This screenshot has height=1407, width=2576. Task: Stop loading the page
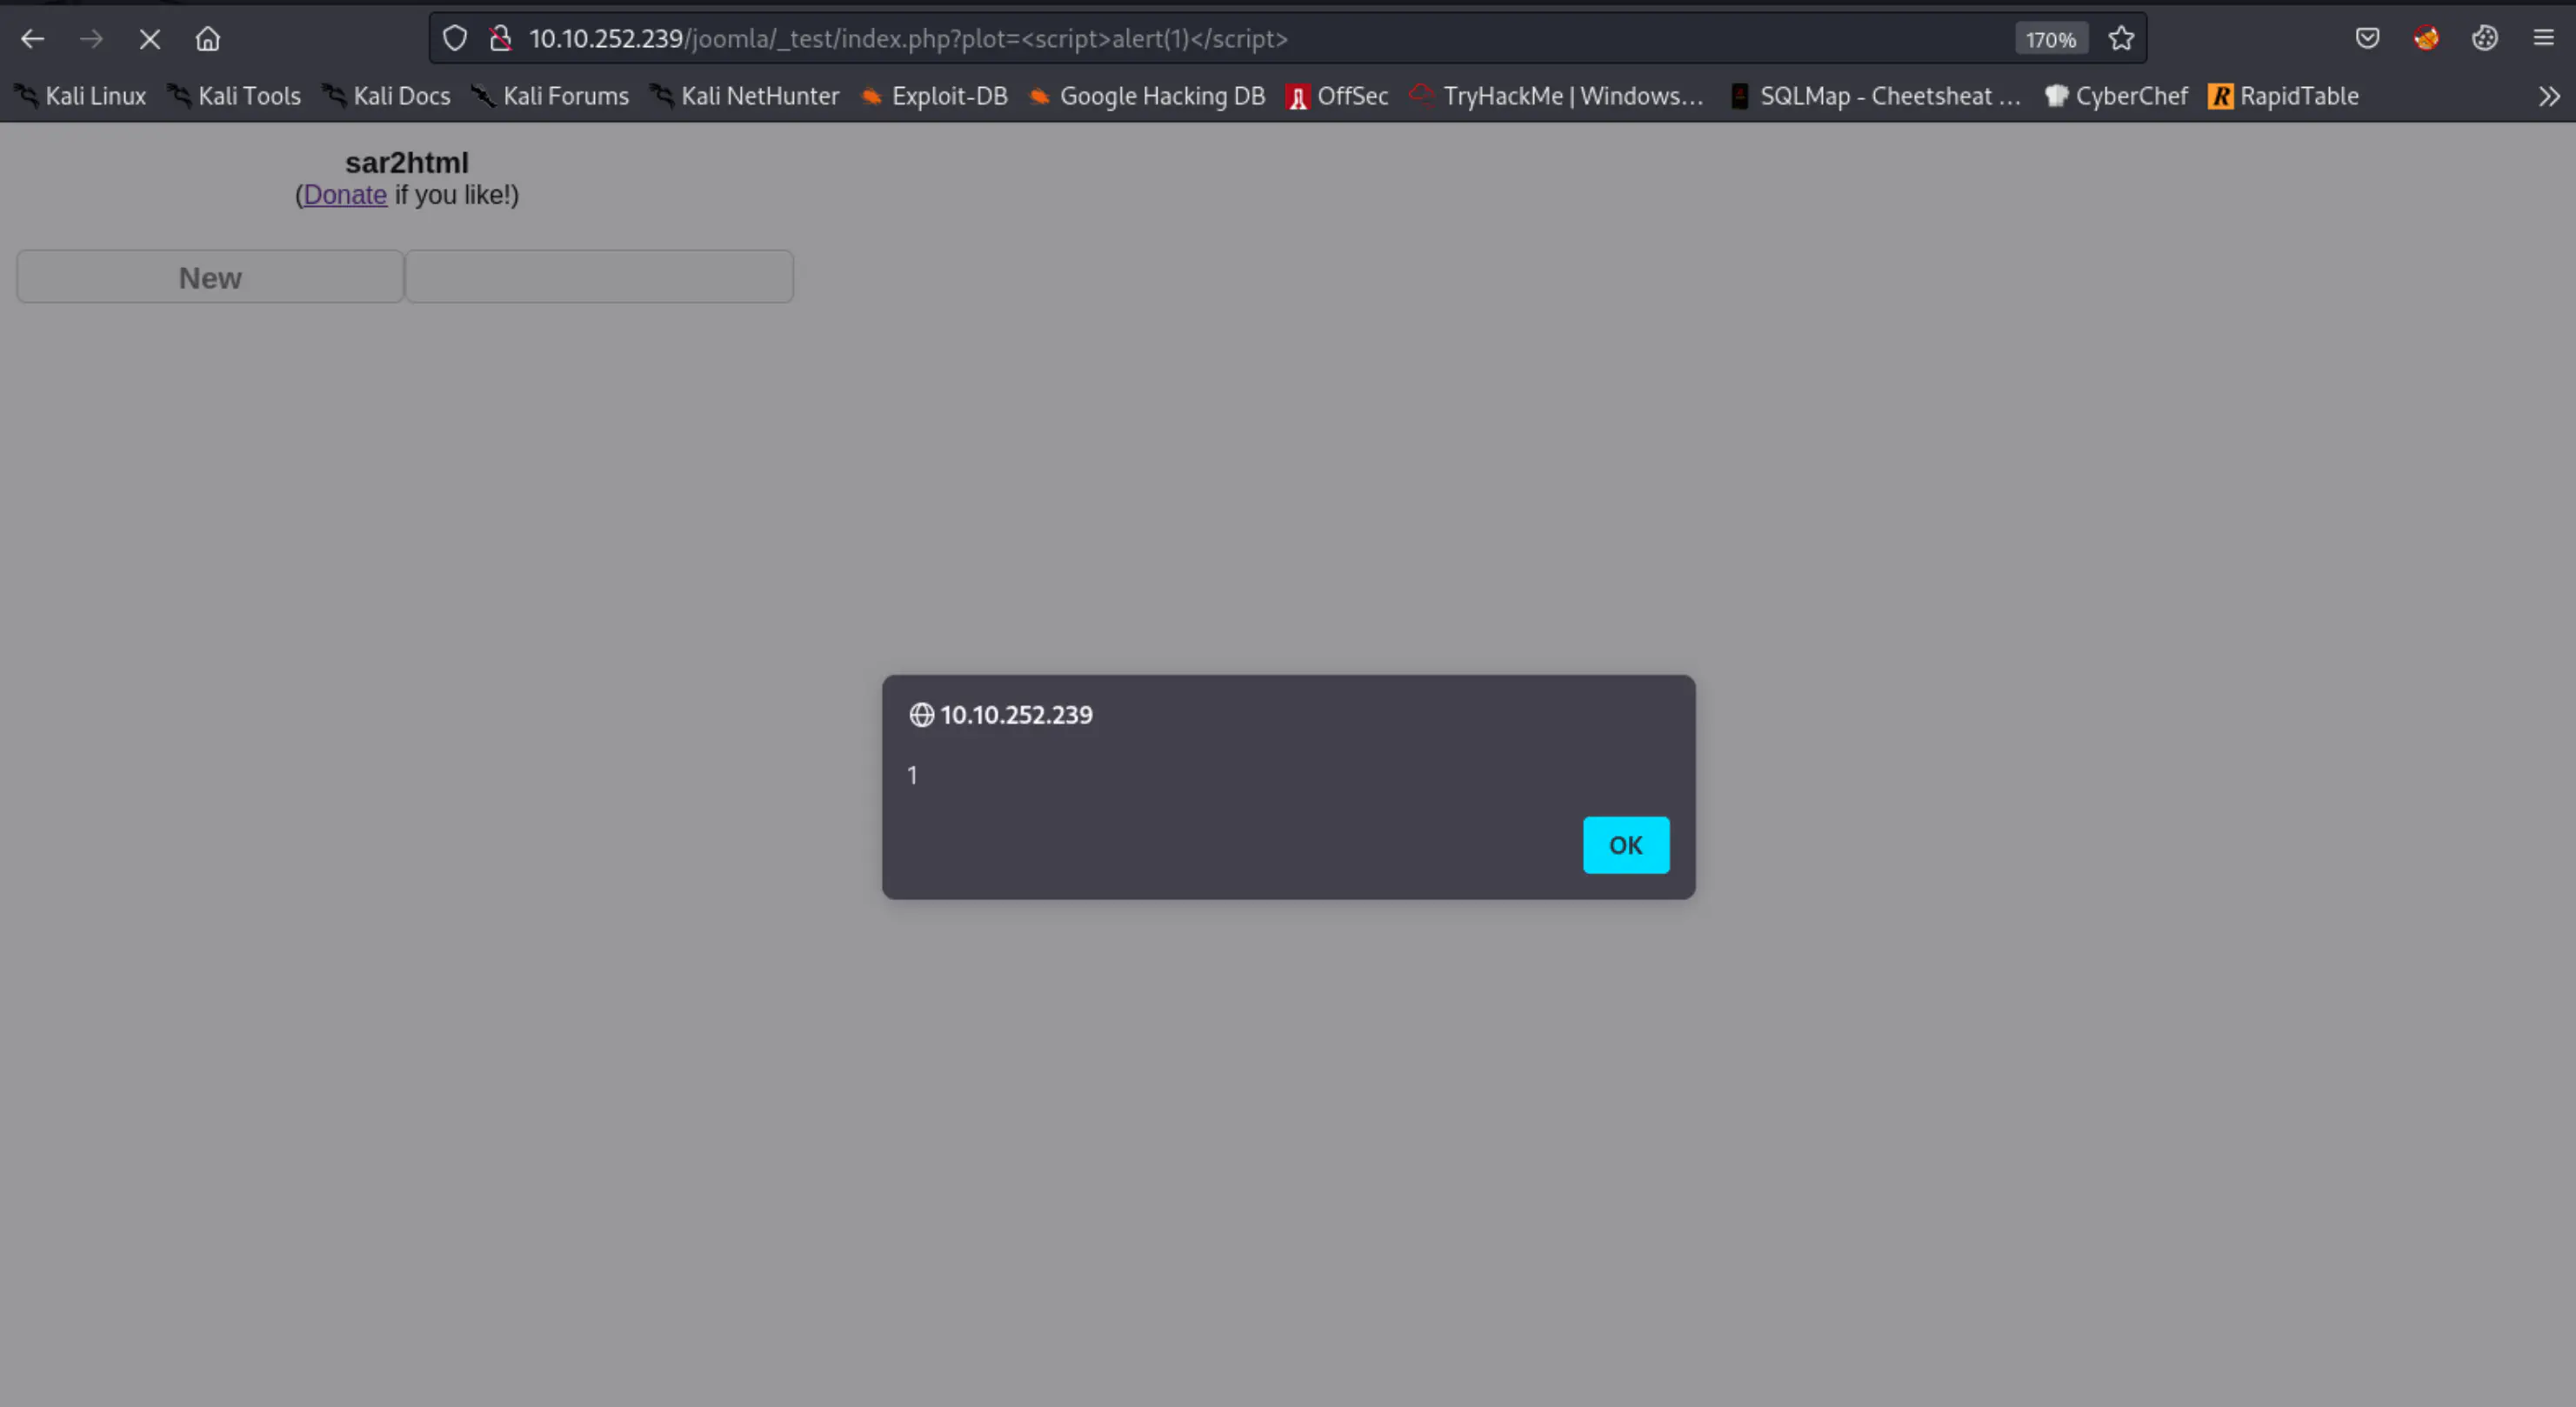(x=150, y=39)
